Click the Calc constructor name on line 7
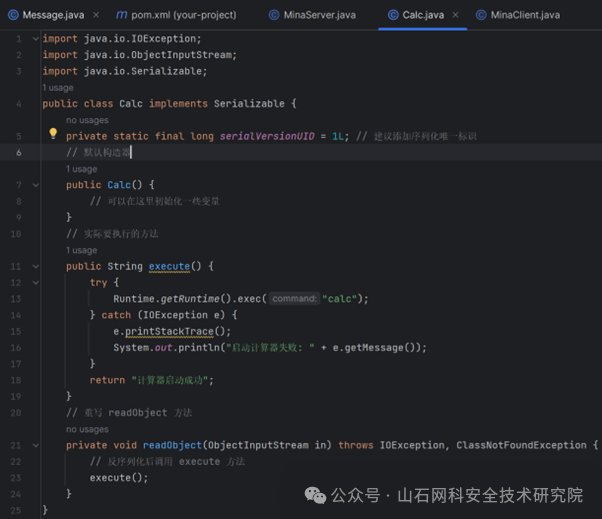Viewport: 602px width, 519px height. click(x=119, y=185)
